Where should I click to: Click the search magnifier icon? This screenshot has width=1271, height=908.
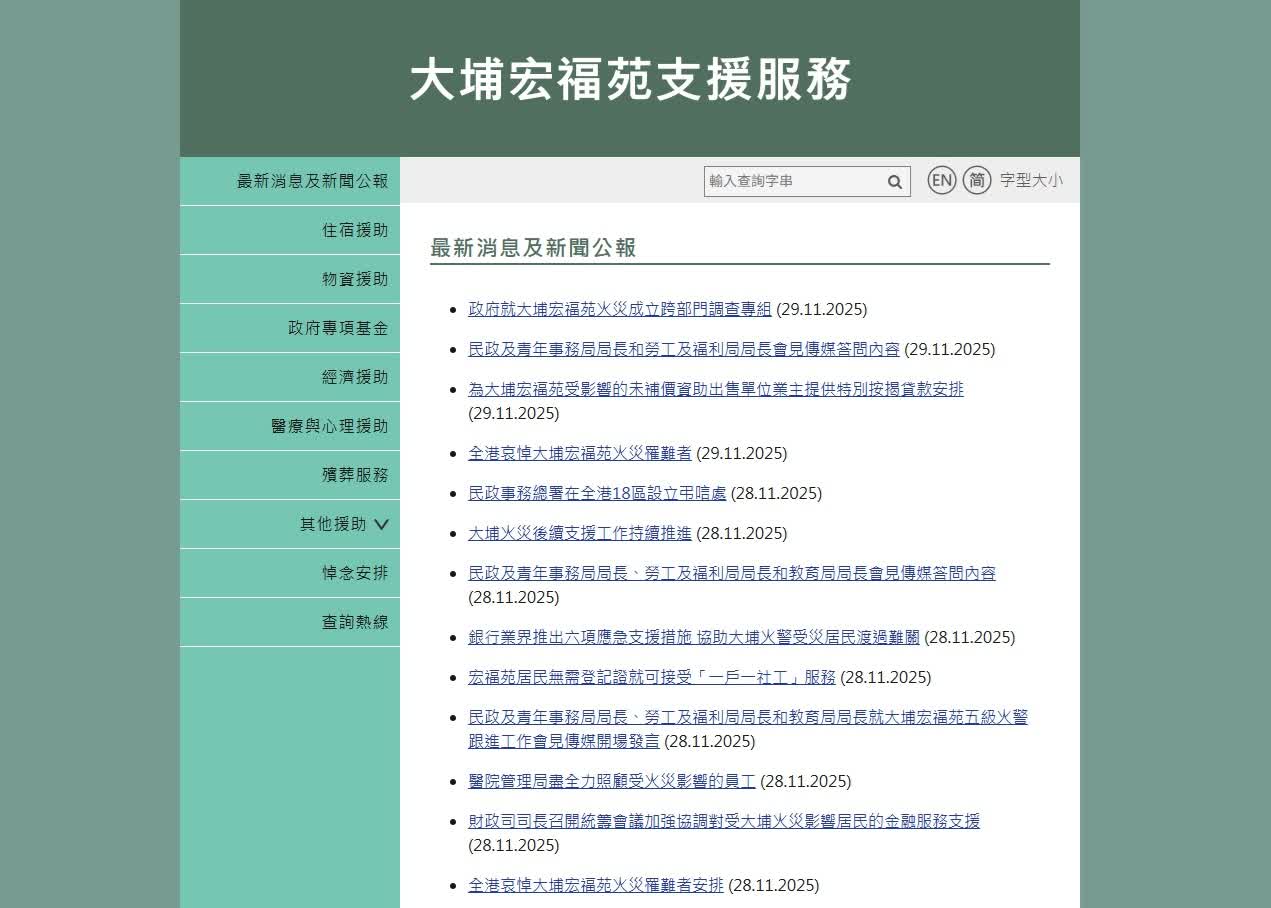point(894,182)
